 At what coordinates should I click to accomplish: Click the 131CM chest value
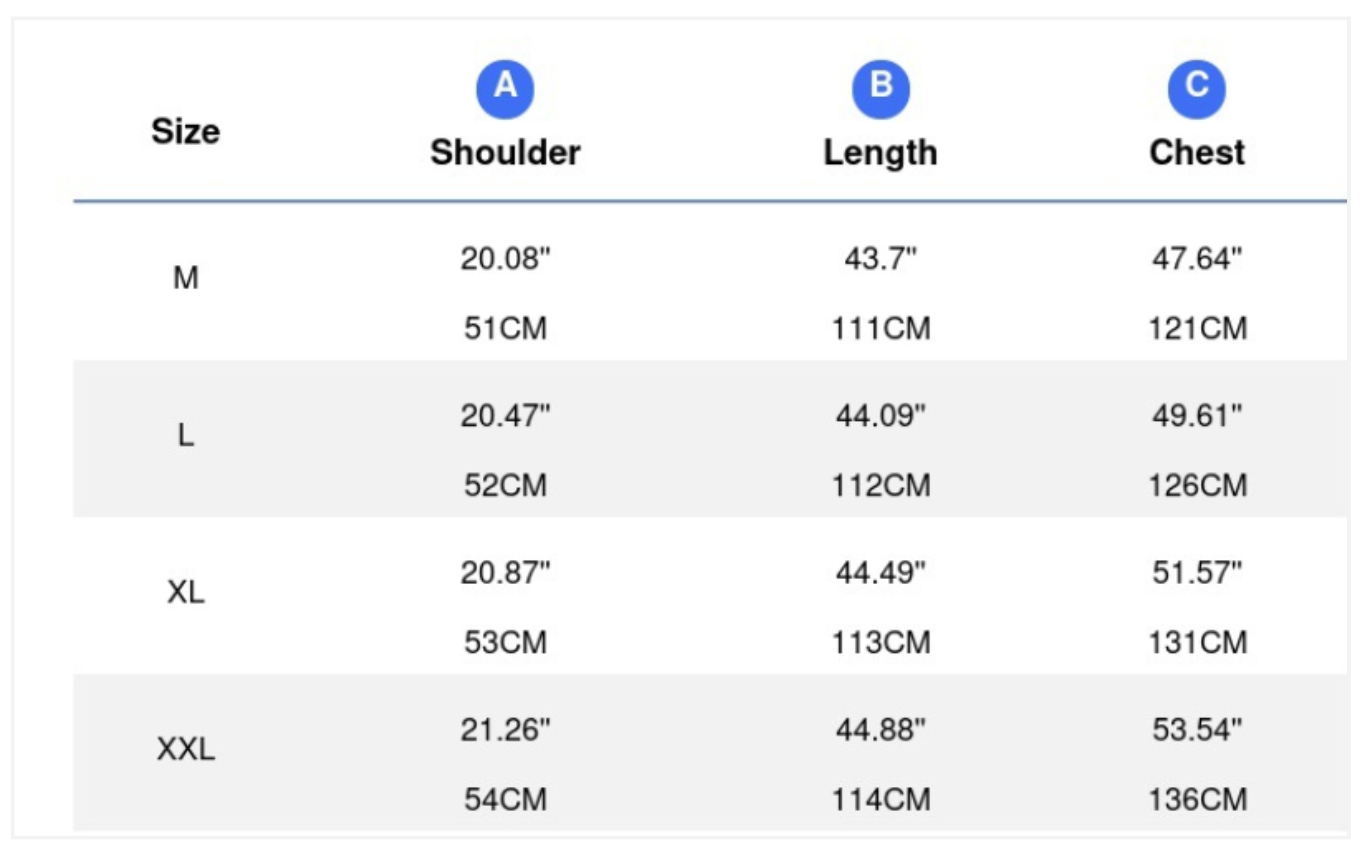click(1198, 642)
